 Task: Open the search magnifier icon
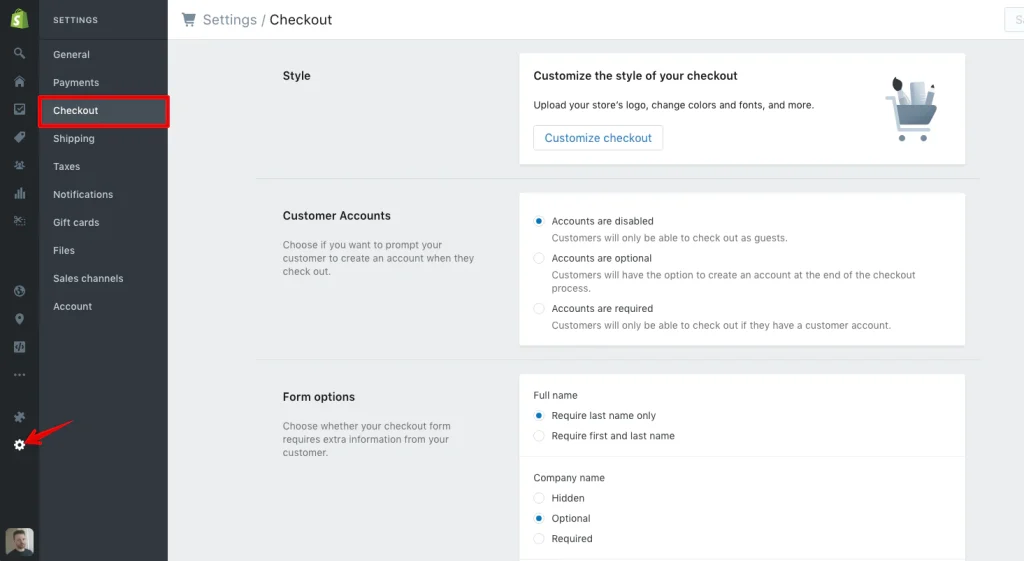[x=19, y=53]
